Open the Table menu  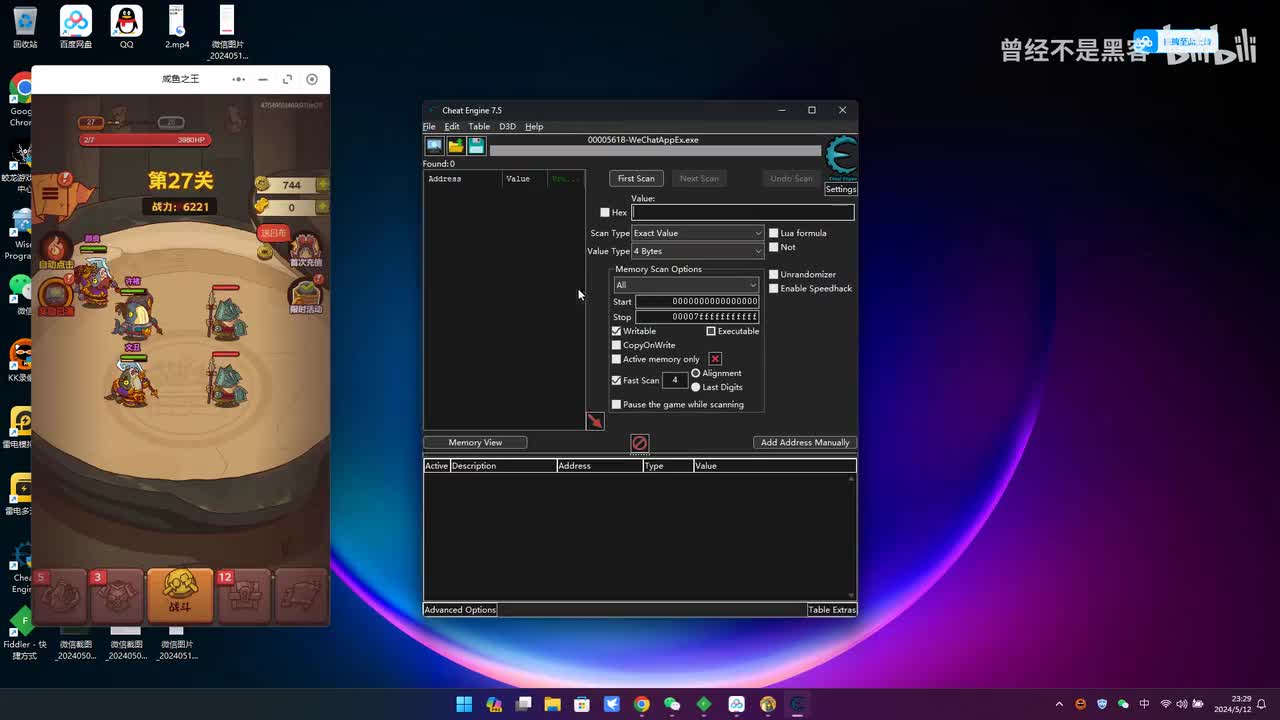coord(479,127)
